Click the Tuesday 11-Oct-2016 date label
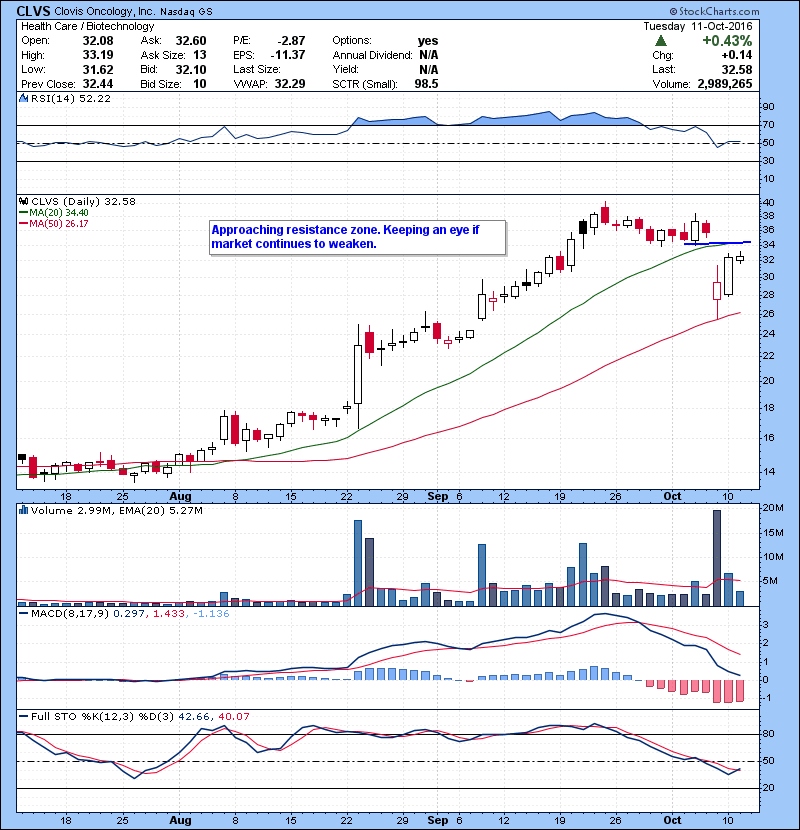 pyautogui.click(x=697, y=26)
